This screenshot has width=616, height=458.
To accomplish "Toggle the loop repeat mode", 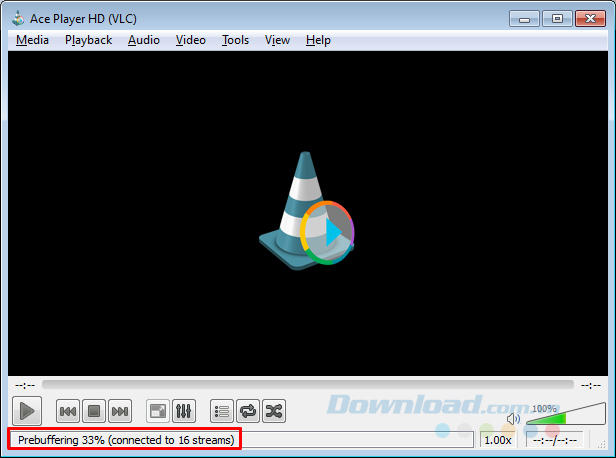I will pyautogui.click(x=248, y=411).
